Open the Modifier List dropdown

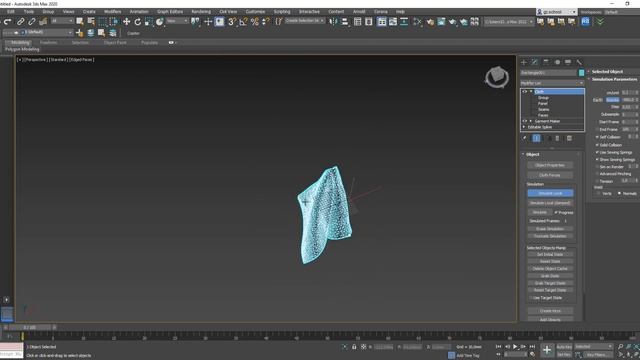552,83
